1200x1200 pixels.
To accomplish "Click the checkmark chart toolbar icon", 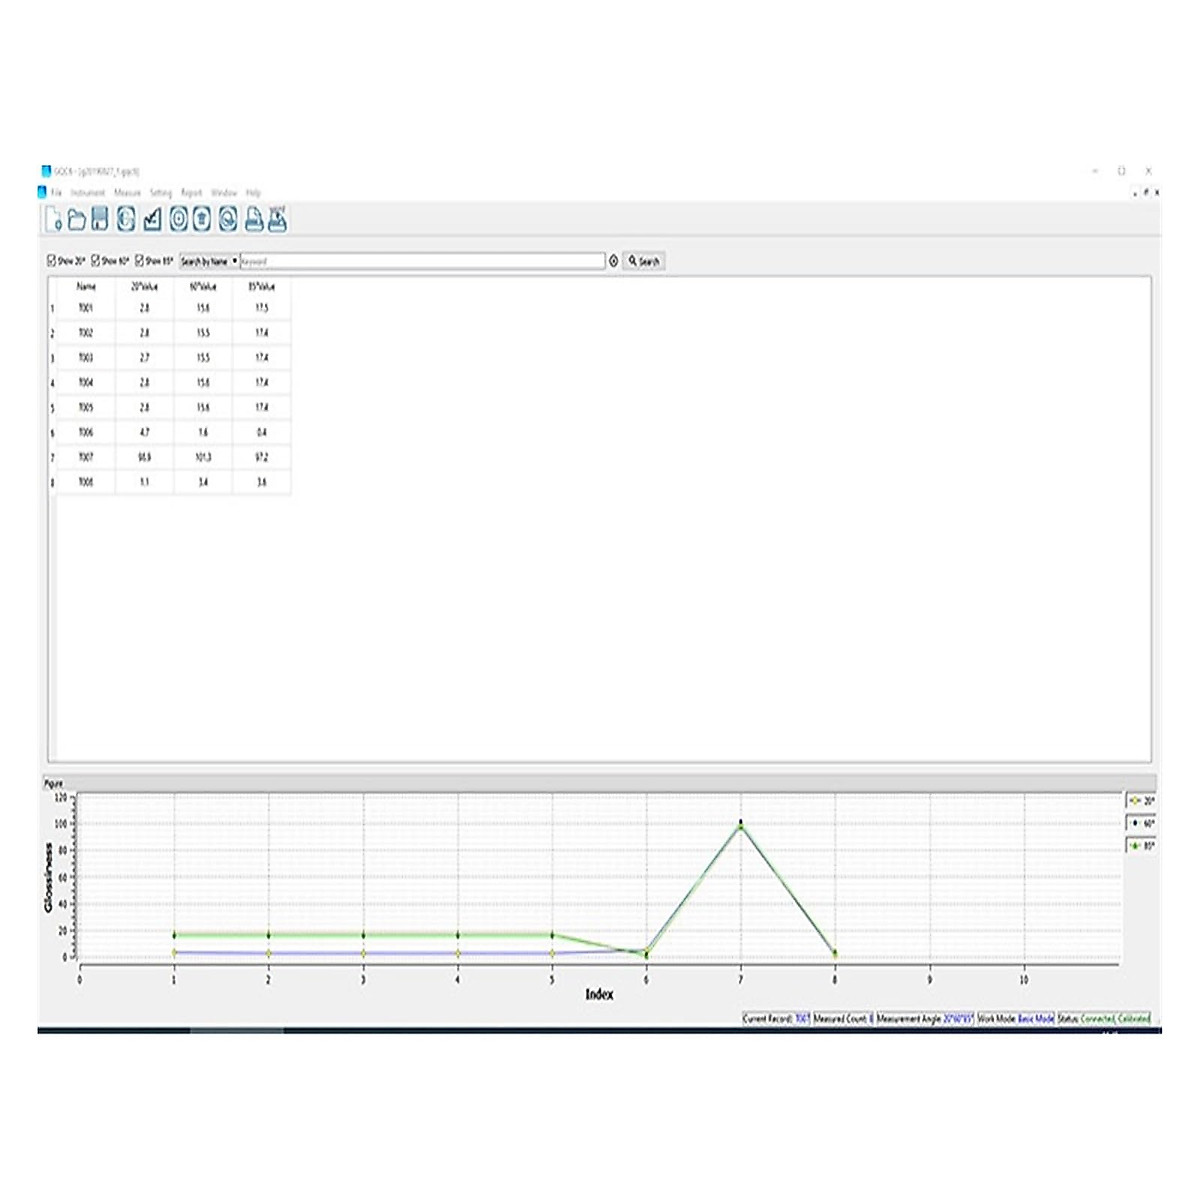I will [x=152, y=219].
